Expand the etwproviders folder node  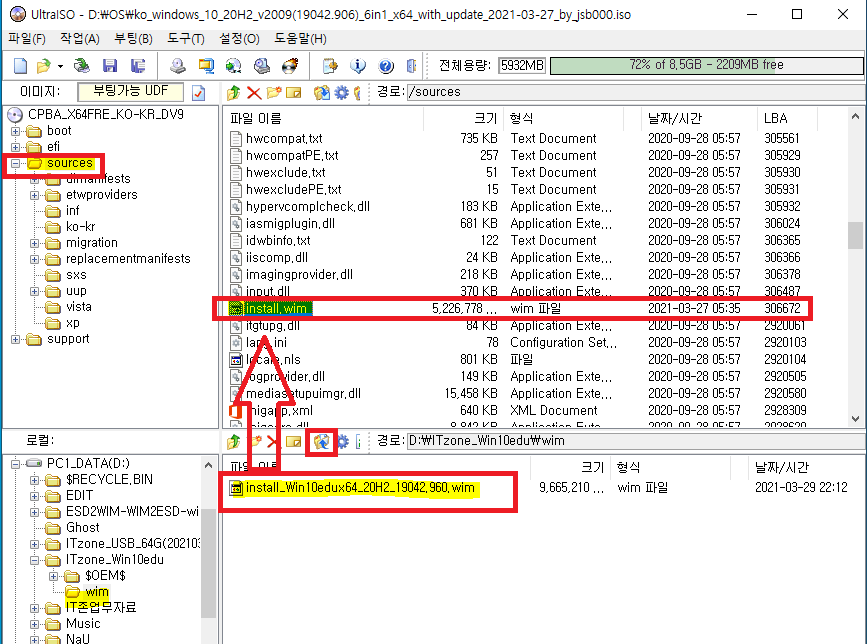(x=34, y=195)
